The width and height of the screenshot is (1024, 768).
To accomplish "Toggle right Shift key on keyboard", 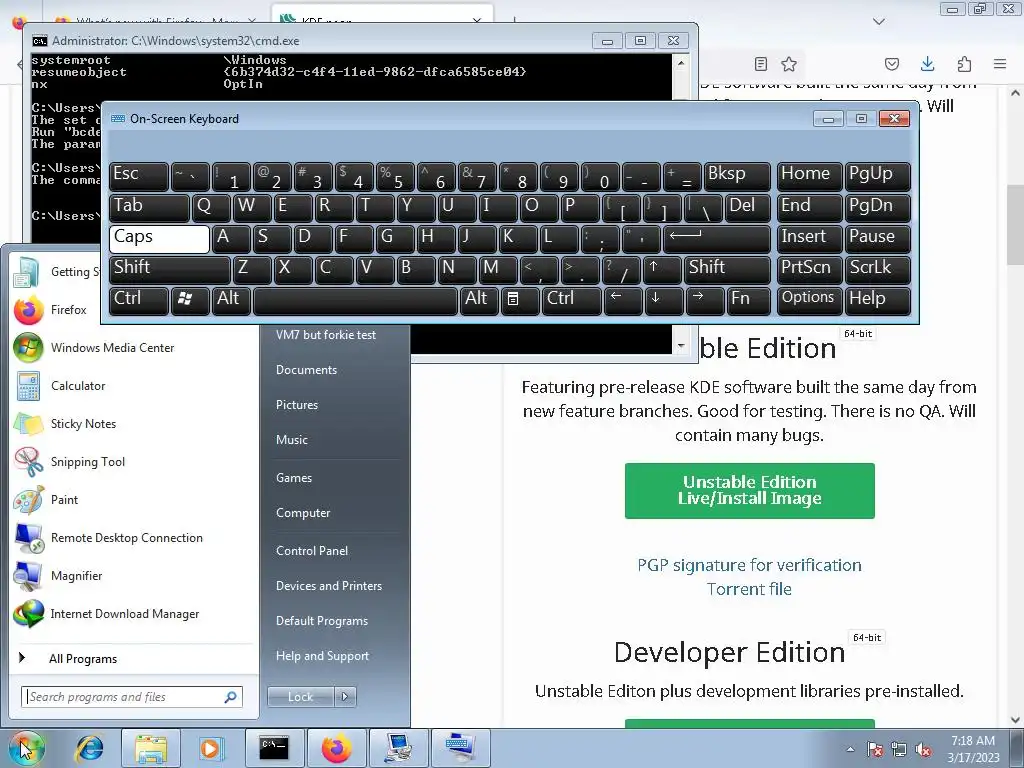I will click(x=728, y=269).
